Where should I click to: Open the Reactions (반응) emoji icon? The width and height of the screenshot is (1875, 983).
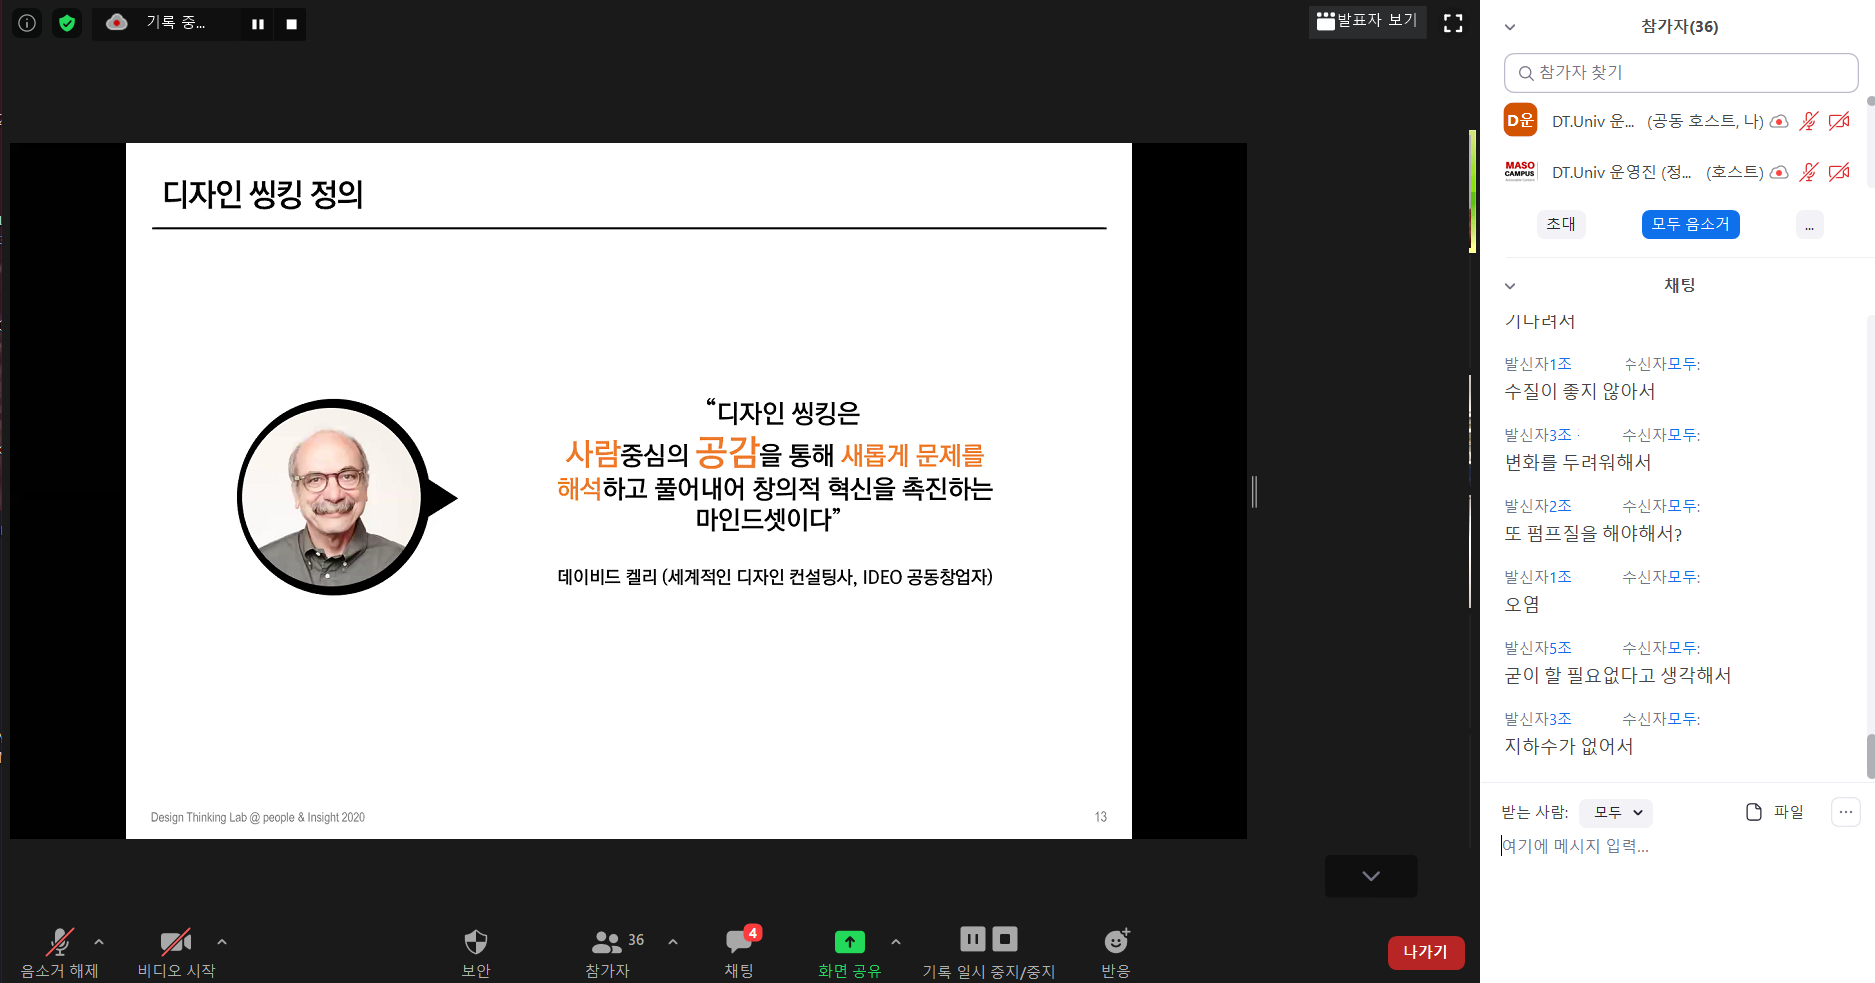[1116, 942]
